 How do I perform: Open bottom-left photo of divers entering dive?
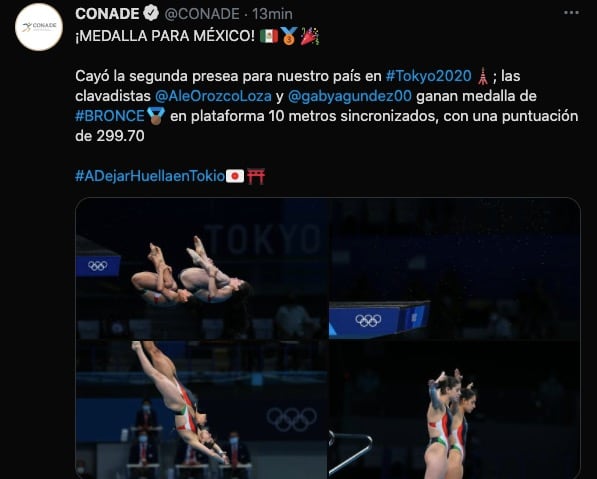(202, 410)
